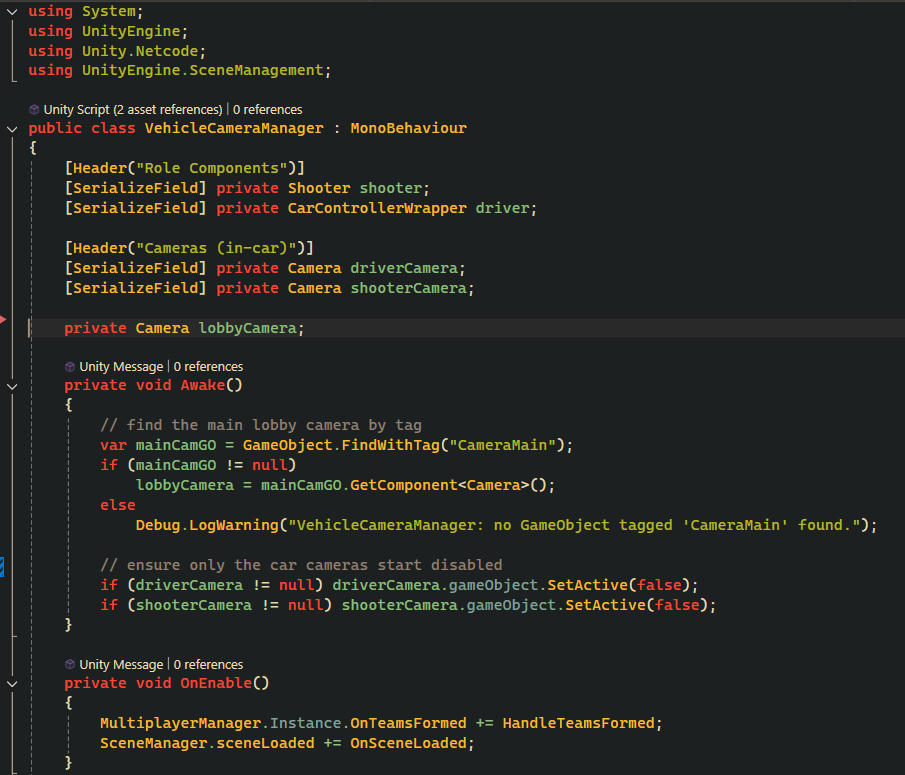This screenshot has height=775, width=905.
Task: Click 'UnityEngine.SceneManagement' using directive
Action: (x=203, y=70)
